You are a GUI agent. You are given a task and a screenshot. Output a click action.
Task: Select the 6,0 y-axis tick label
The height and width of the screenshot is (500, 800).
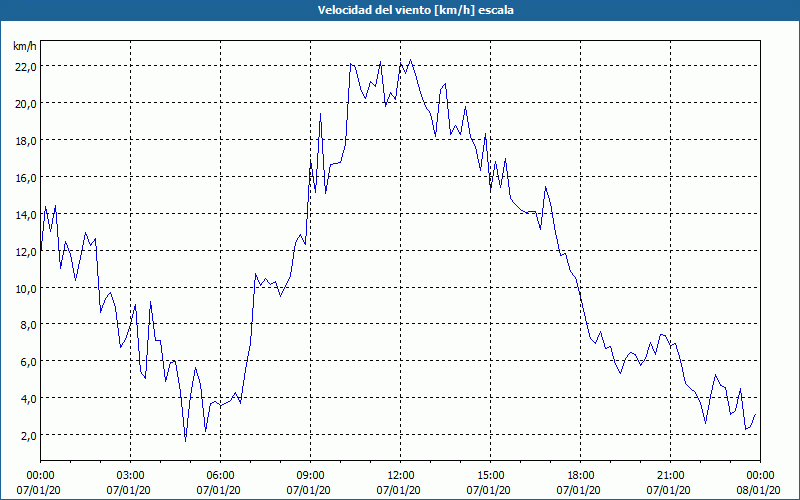(28, 361)
